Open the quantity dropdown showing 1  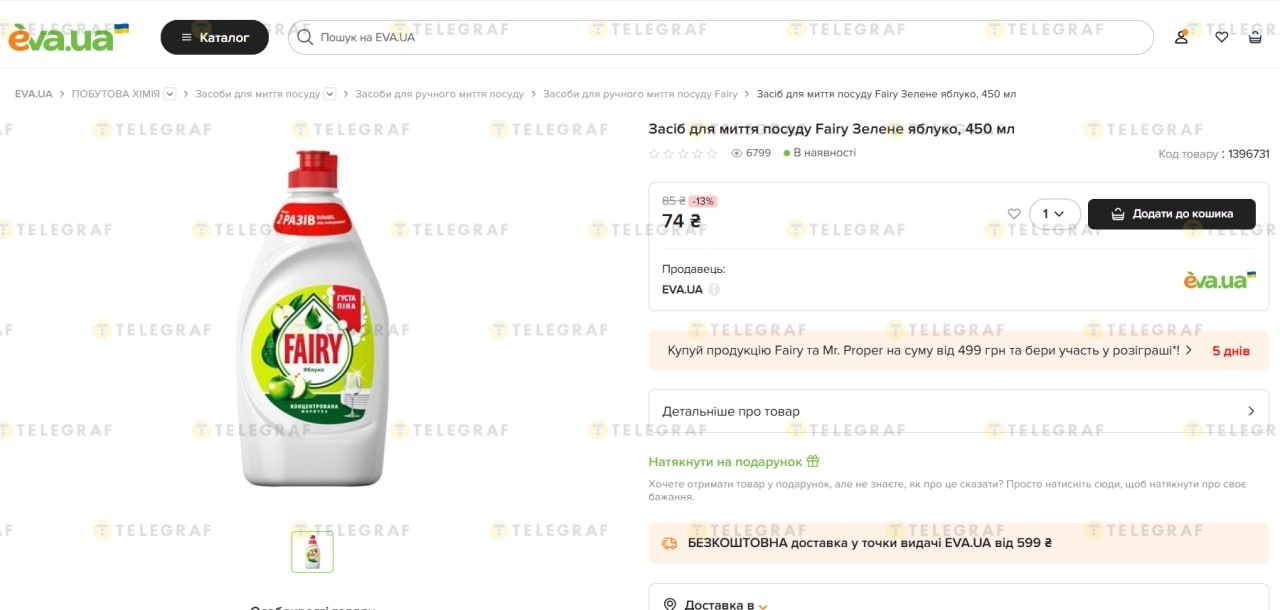click(1054, 214)
